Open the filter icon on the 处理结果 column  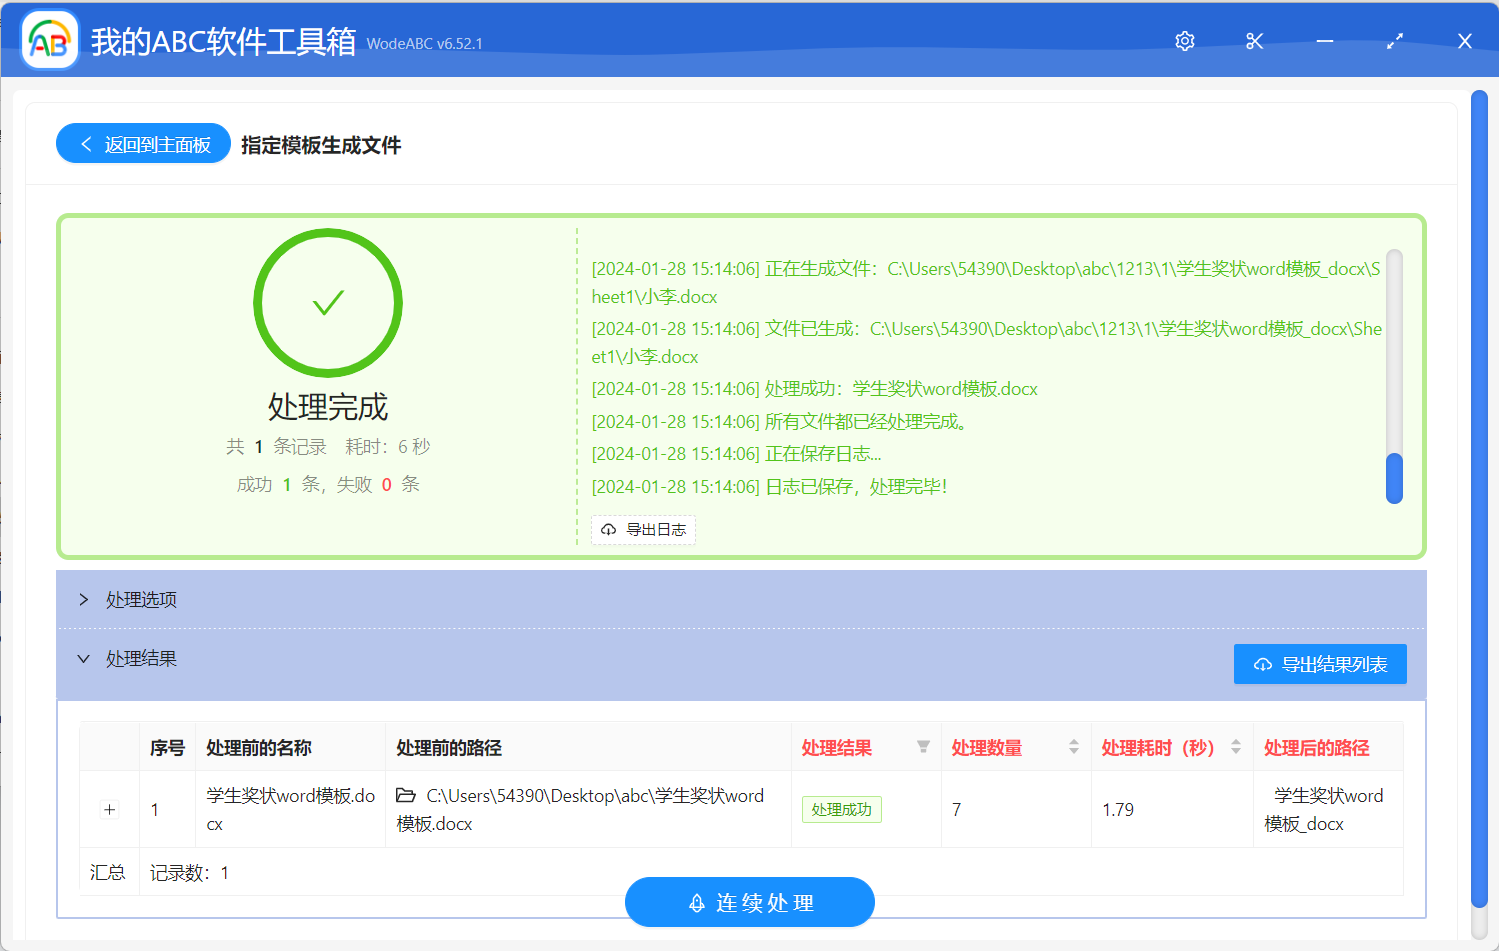[923, 746]
